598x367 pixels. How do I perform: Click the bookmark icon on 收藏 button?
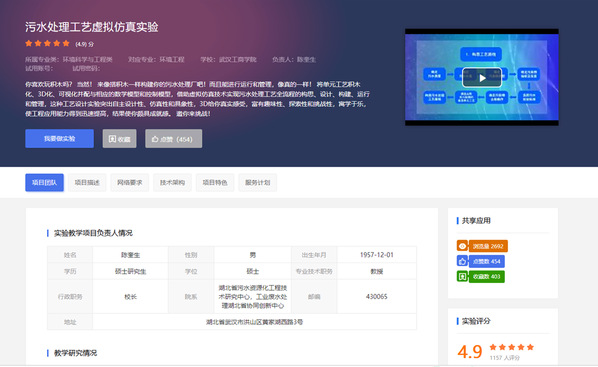pyautogui.click(x=112, y=139)
